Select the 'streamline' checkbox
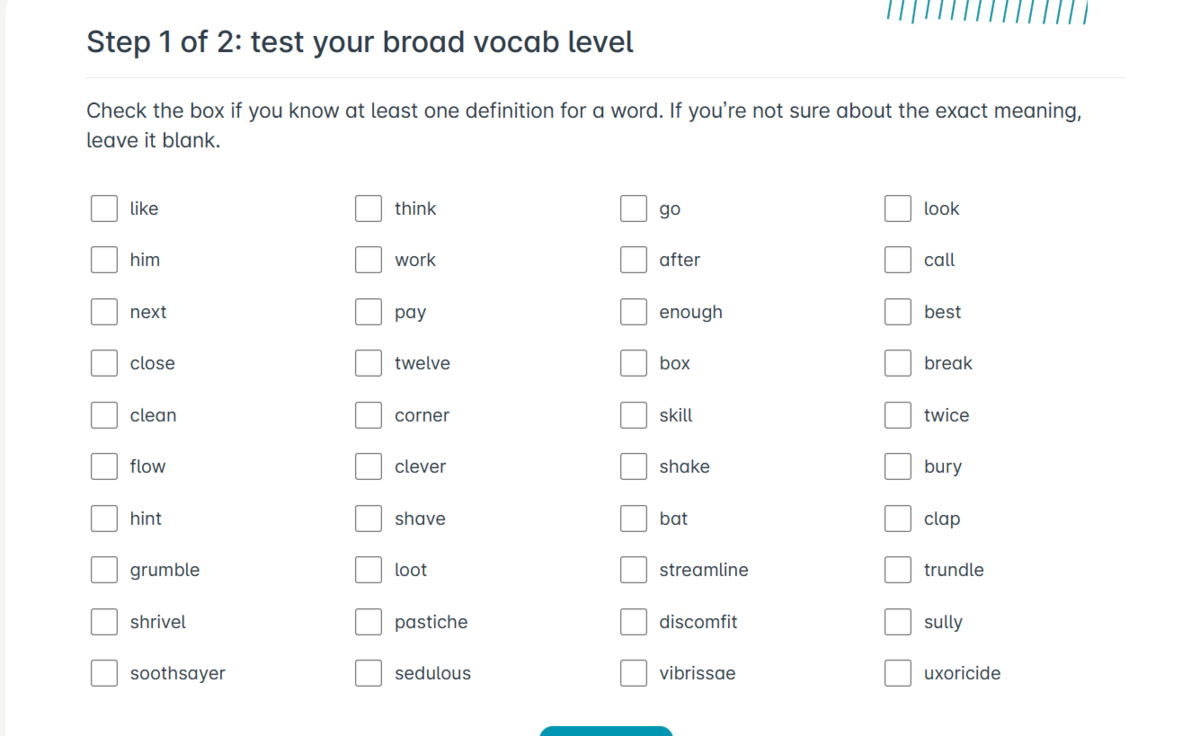The height and width of the screenshot is (736, 1200). click(x=633, y=570)
